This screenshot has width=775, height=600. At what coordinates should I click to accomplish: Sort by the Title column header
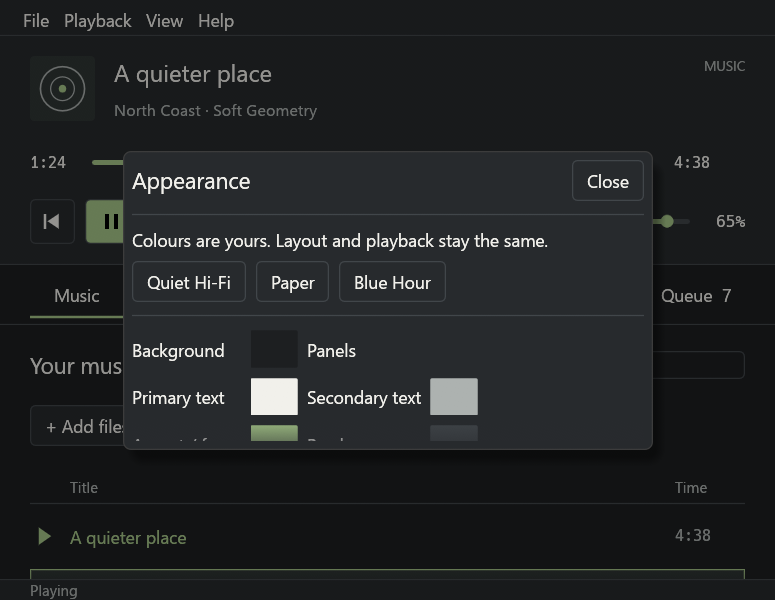84,488
